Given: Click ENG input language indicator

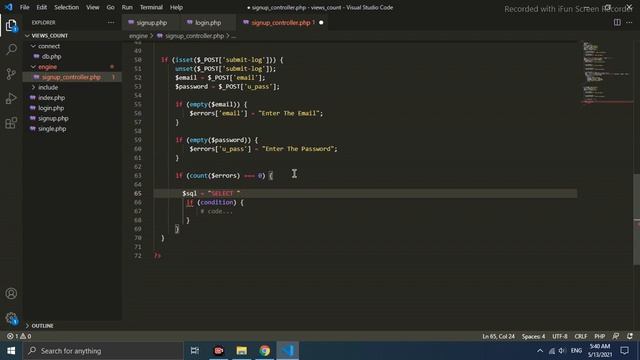Looking at the screenshot, I should [x=576, y=351].
